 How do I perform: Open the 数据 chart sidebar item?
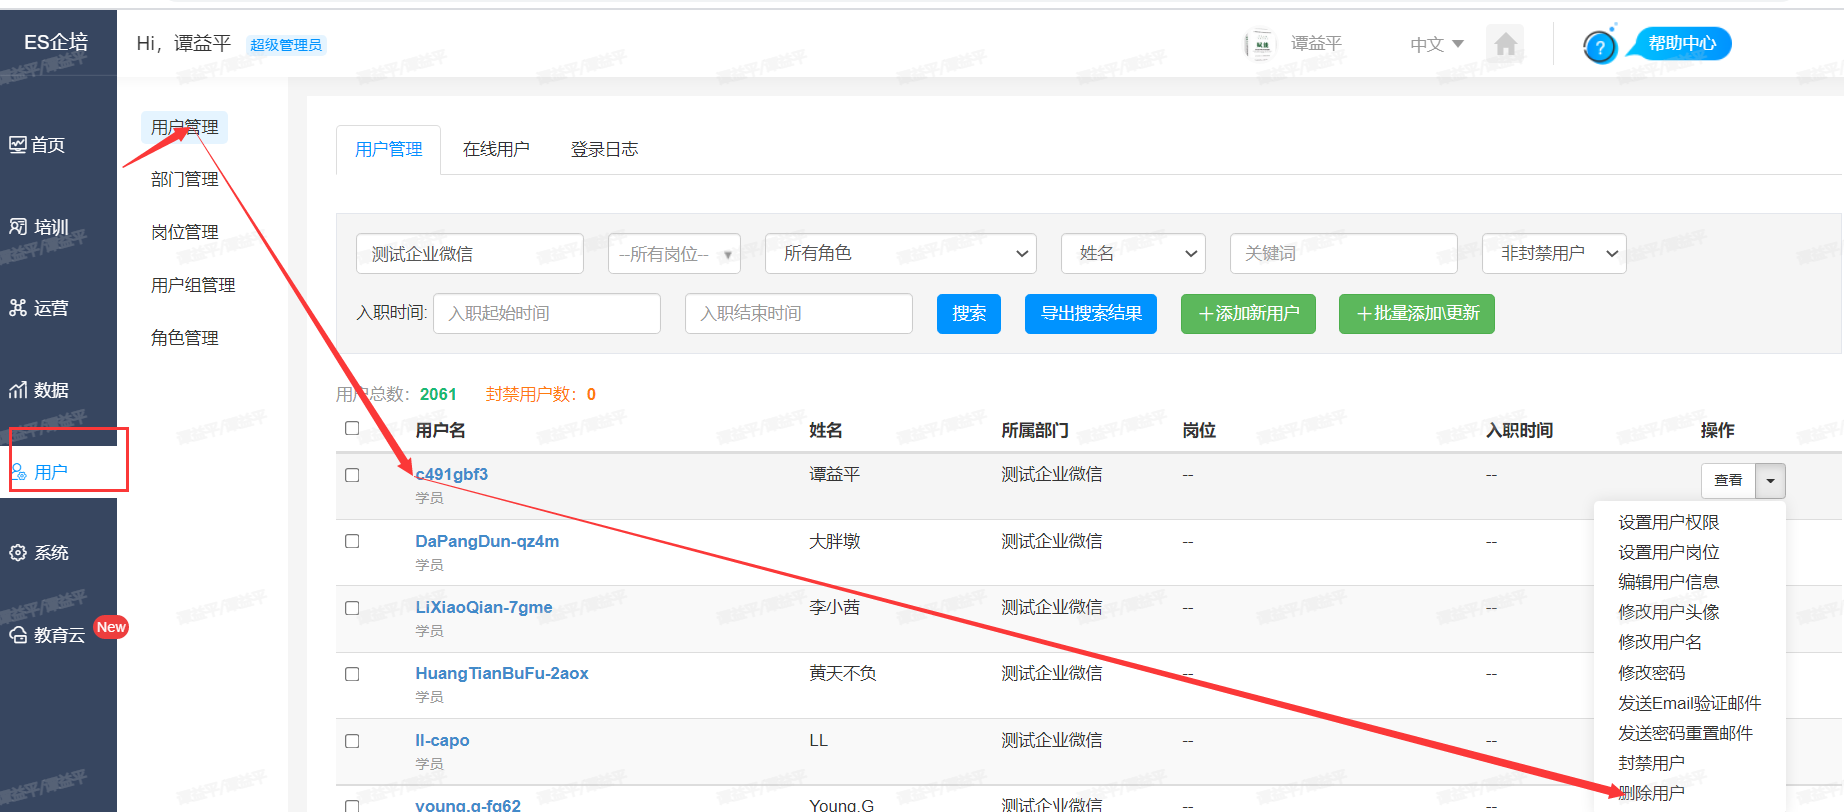tap(39, 390)
